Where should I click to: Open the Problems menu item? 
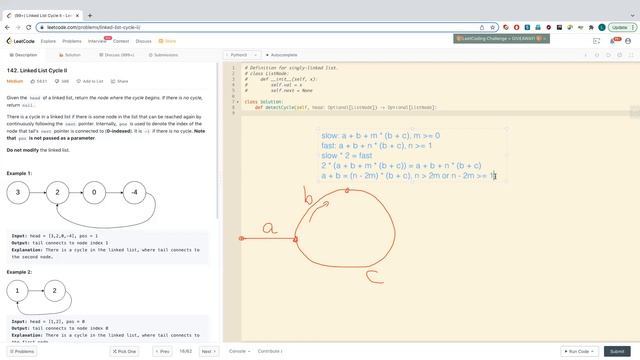pyautogui.click(x=72, y=41)
